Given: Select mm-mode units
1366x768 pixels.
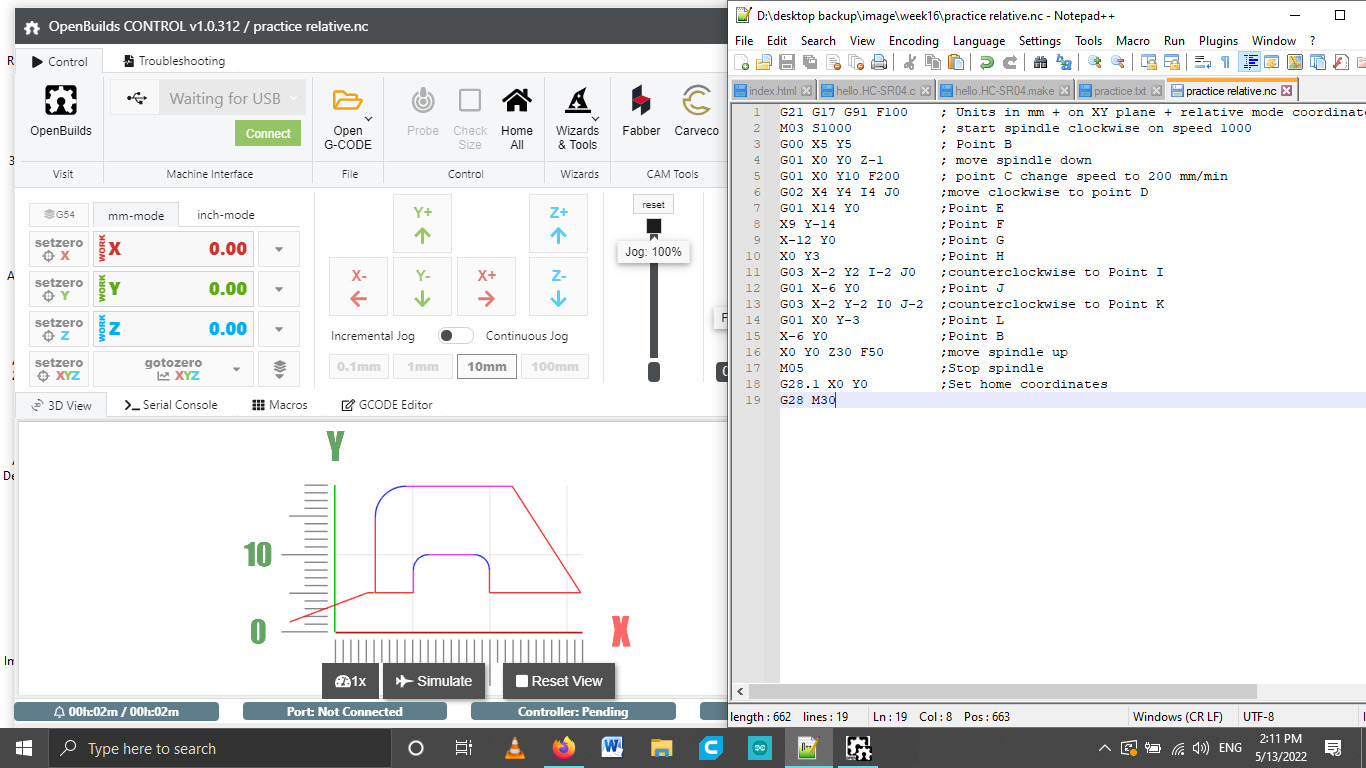Looking at the screenshot, I should [136, 214].
